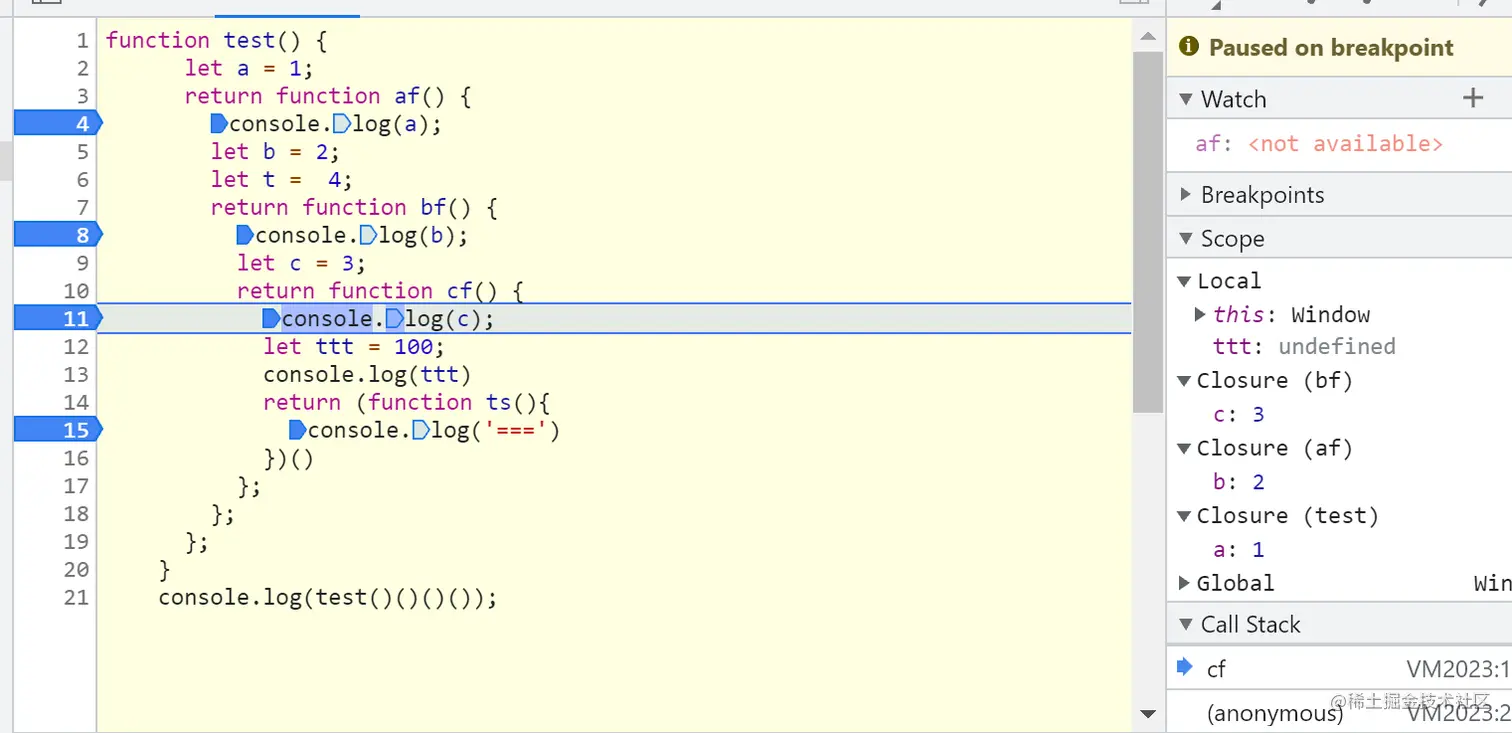Click the 'Paused on breakpoint' status message
The height and width of the screenshot is (733, 1512).
pyautogui.click(x=1331, y=47)
